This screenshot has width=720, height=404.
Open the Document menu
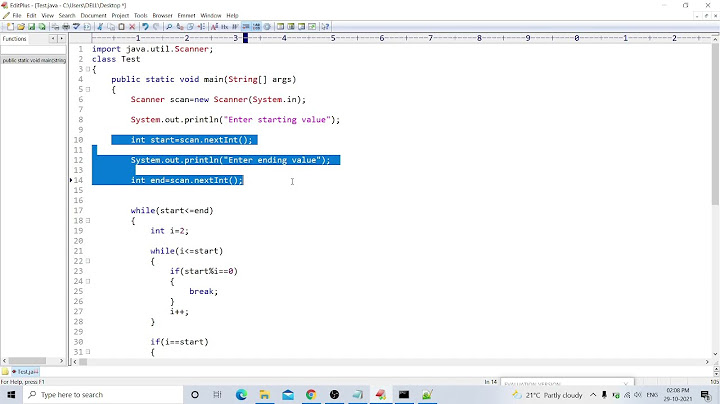[94, 15]
